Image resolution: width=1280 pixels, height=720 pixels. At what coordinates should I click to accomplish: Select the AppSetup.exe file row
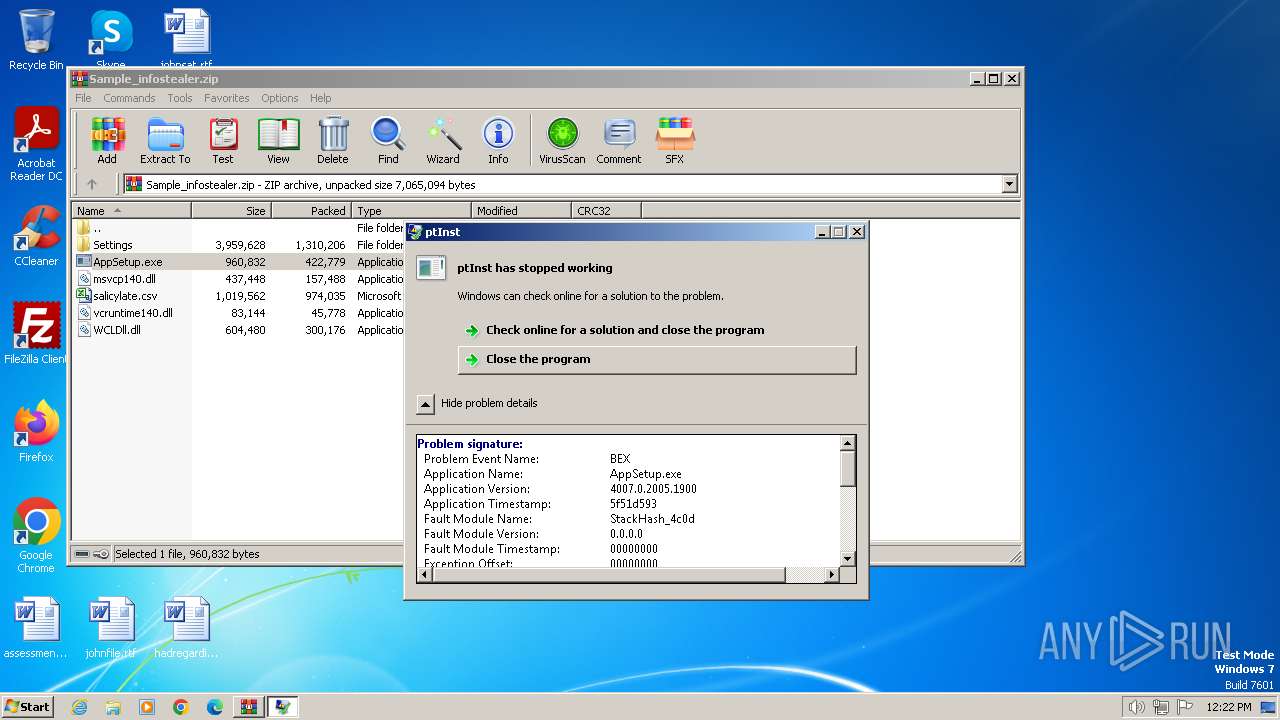tap(240, 262)
